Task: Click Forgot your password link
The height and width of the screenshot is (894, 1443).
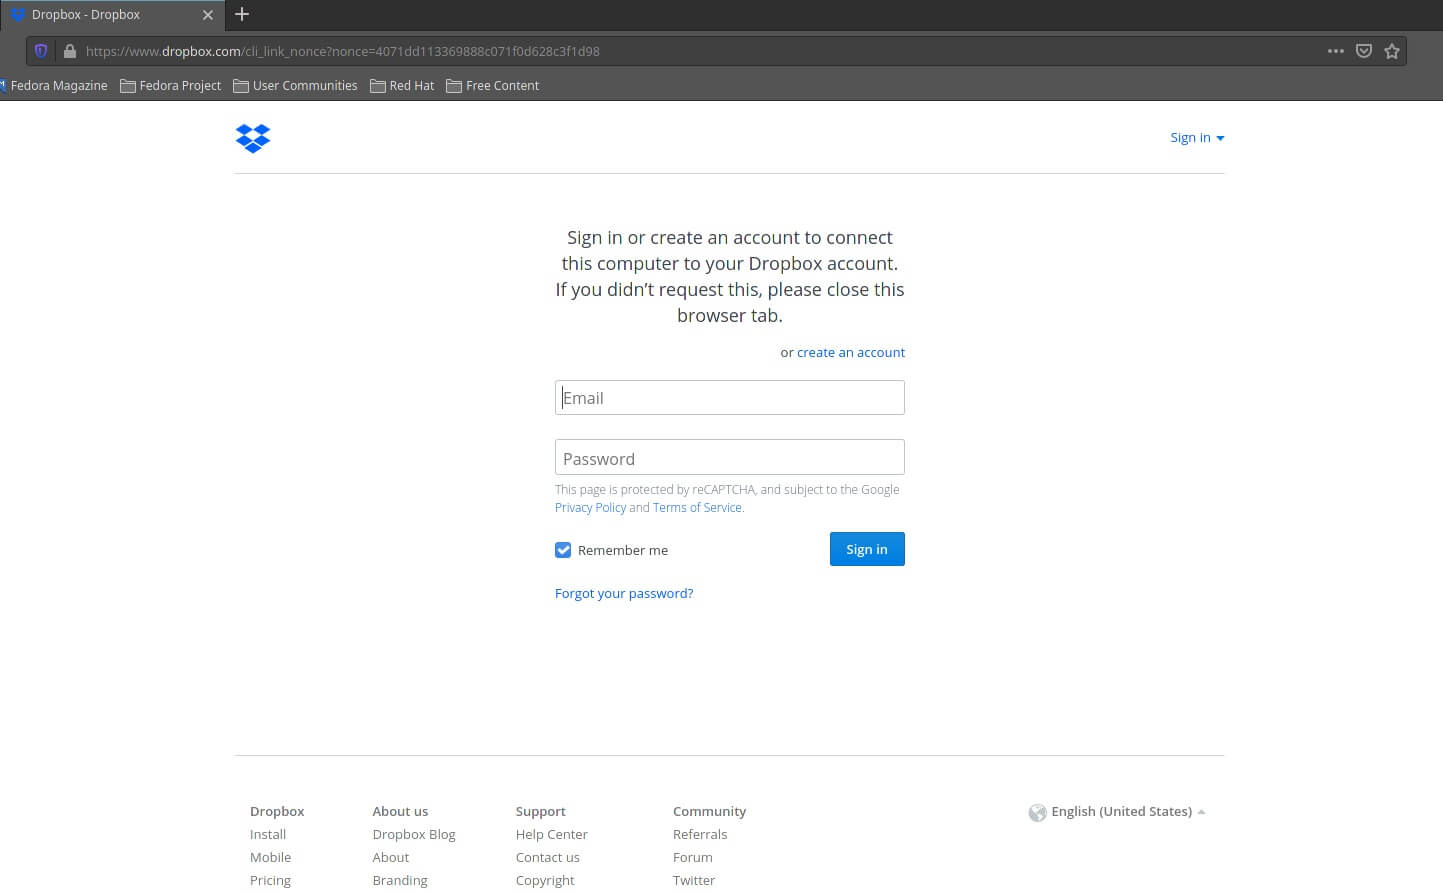Action: pos(623,594)
